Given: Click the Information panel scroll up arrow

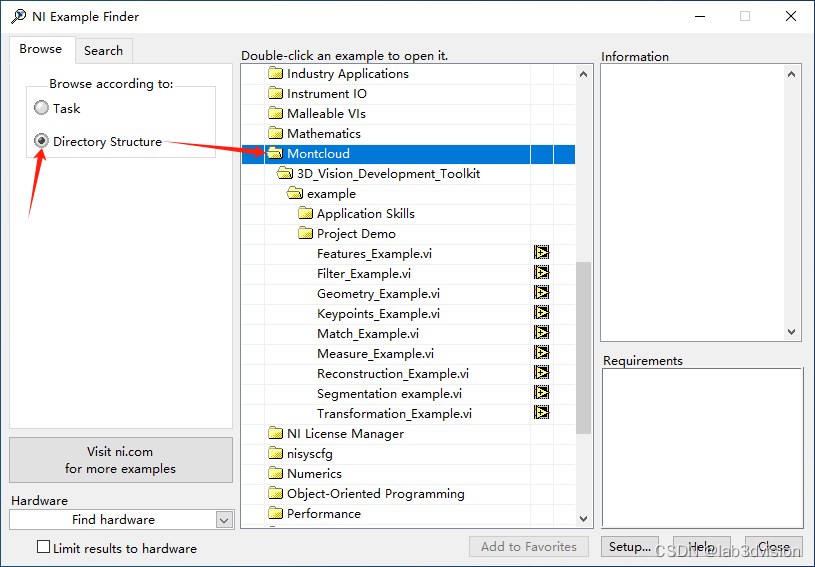Looking at the screenshot, I should point(791,74).
